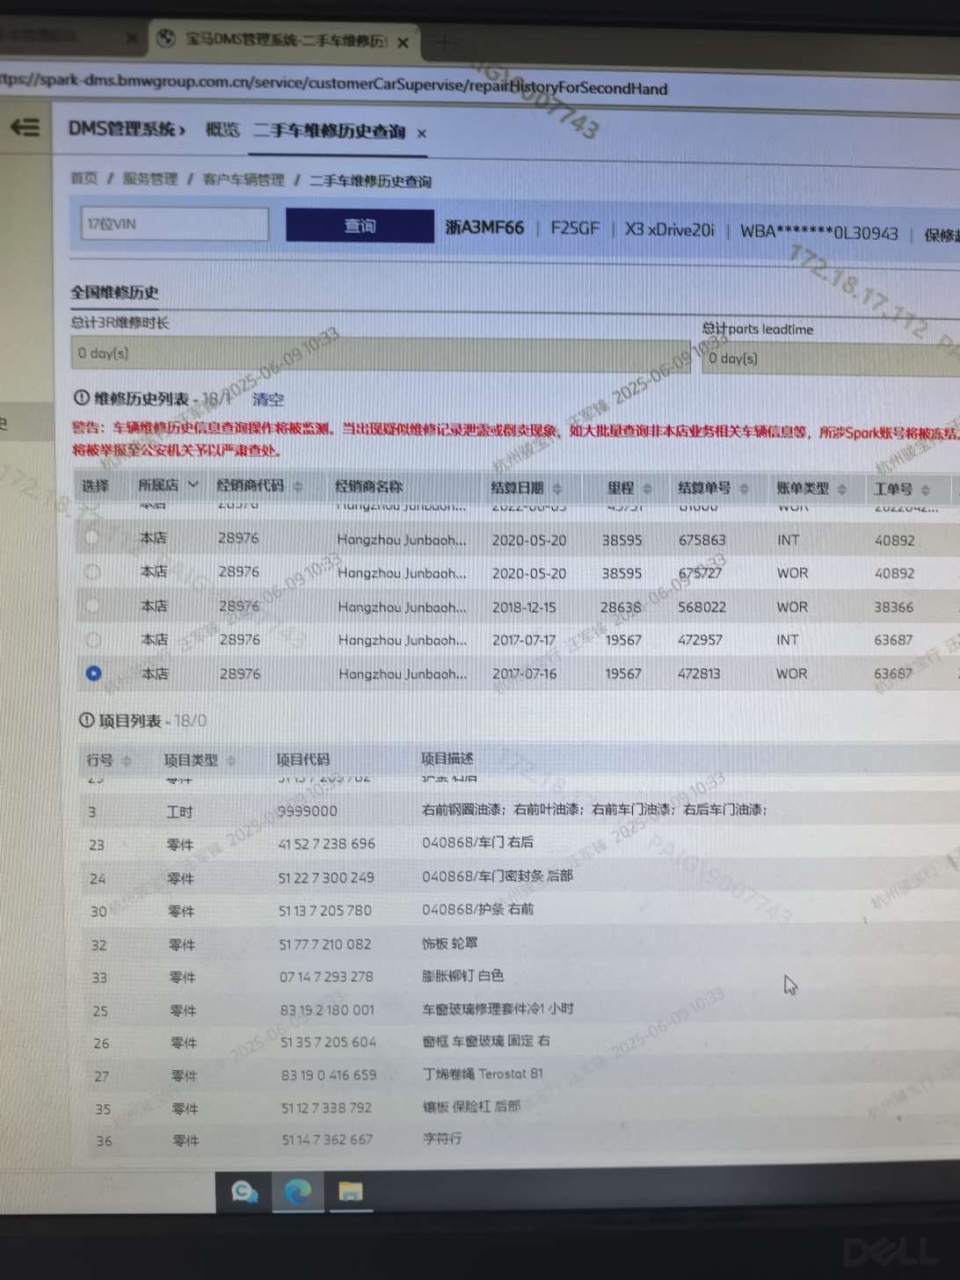Click description 丁烯卷绳 Terostat 81
This screenshot has width=960, height=1280.
(x=483, y=1074)
